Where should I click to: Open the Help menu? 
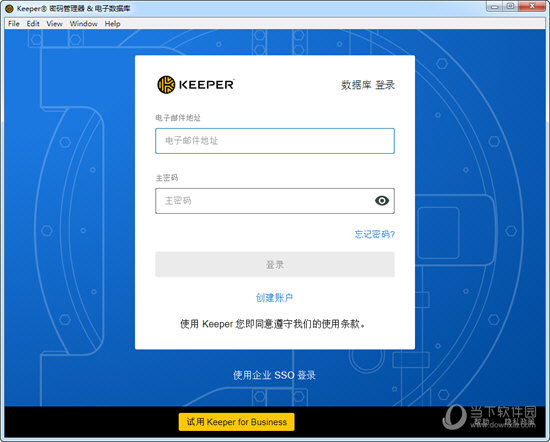pos(112,24)
